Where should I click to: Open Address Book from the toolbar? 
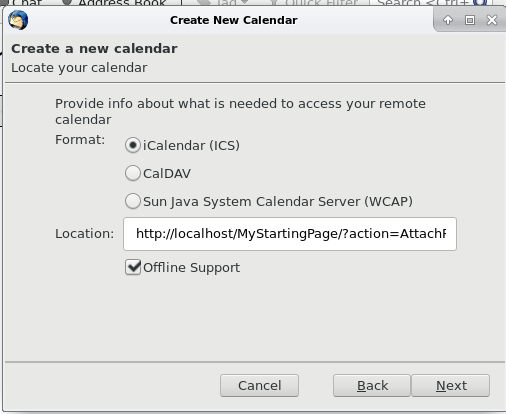point(115,3)
